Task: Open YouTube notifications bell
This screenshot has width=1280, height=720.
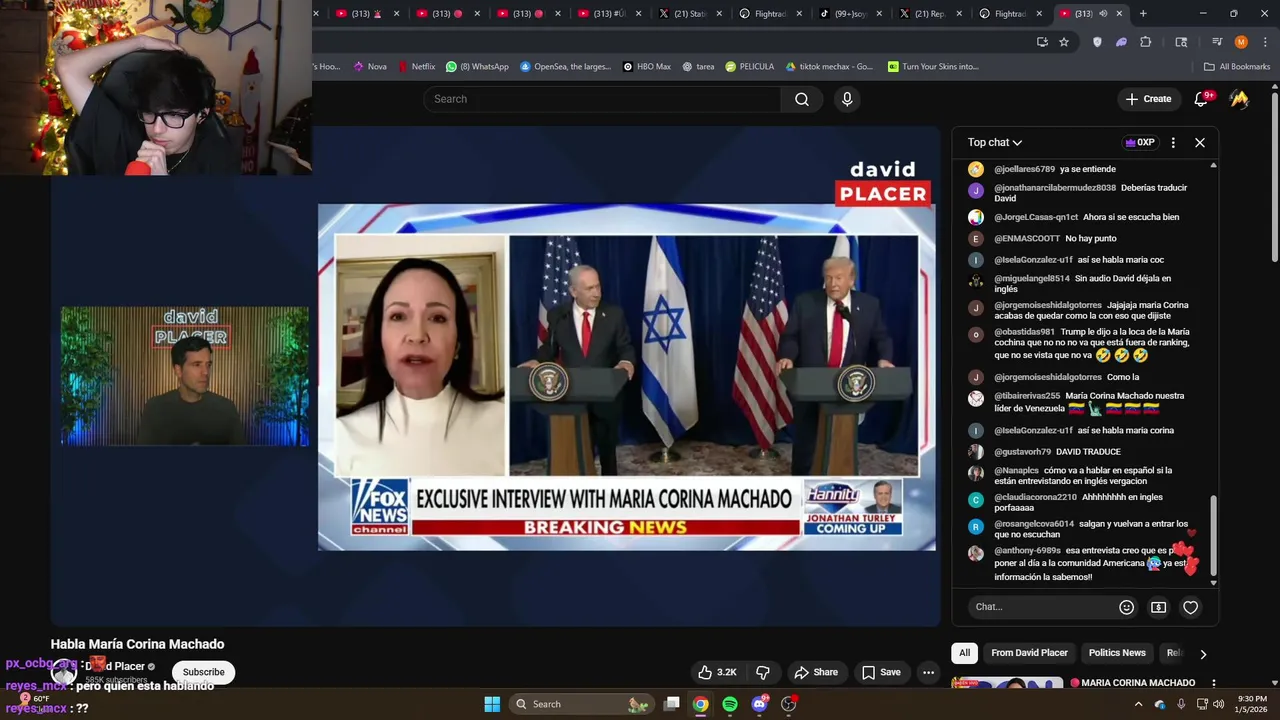Action: click(x=1202, y=99)
